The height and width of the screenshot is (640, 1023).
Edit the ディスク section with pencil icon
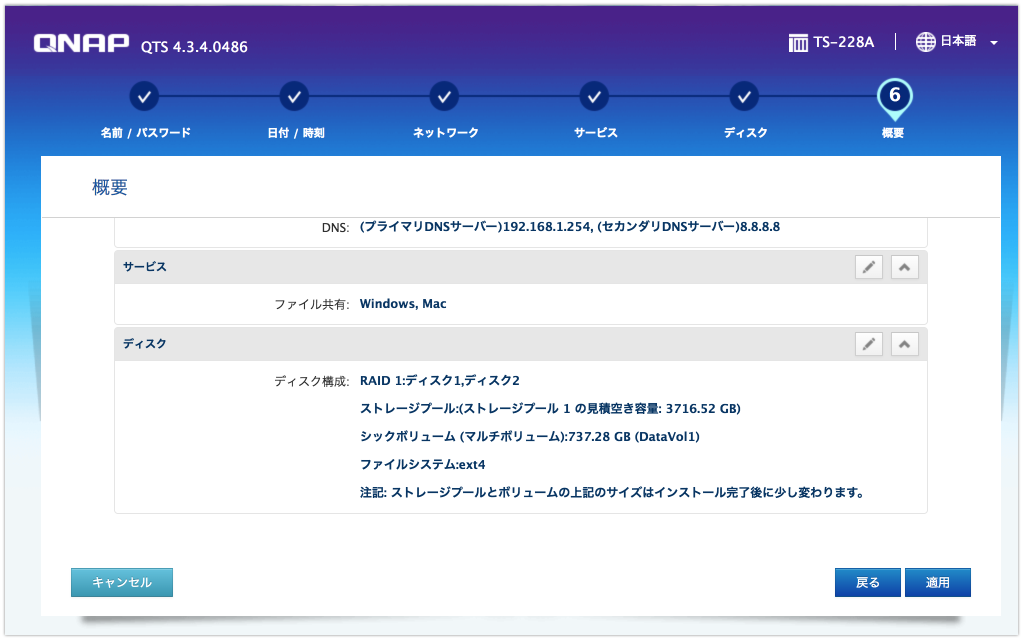[x=868, y=343]
